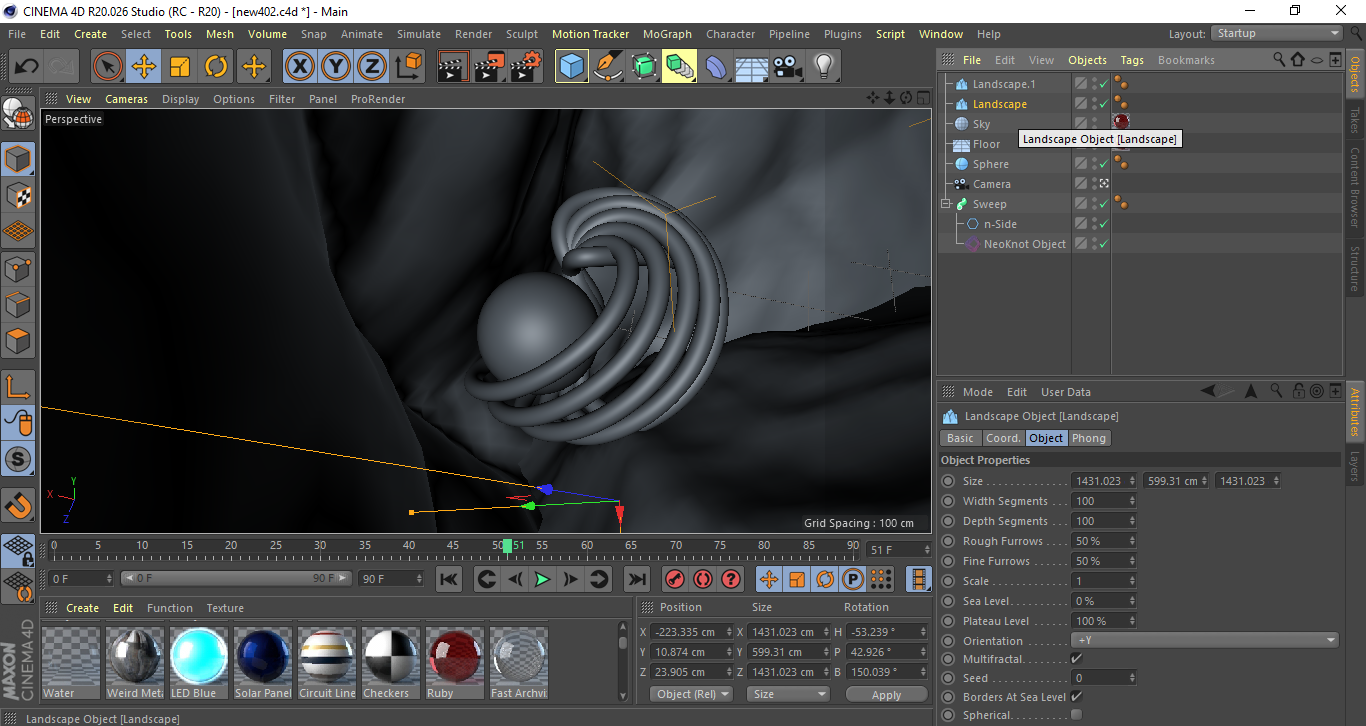The width and height of the screenshot is (1366, 726).
Task: Open the Spline Pen tool
Action: pos(608,67)
